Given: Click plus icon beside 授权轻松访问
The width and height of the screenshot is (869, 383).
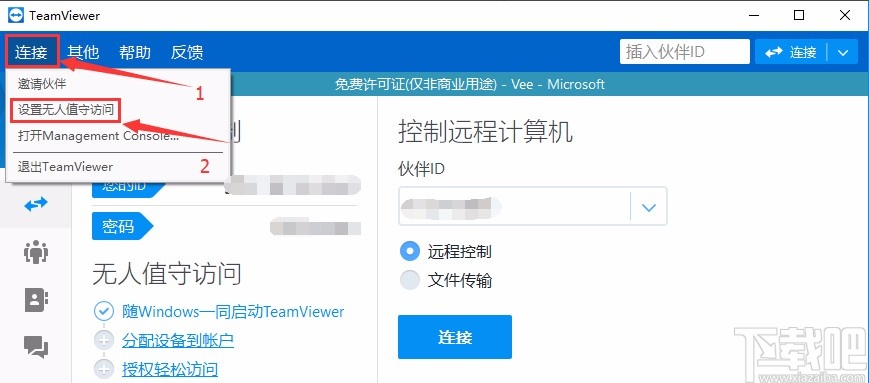Looking at the screenshot, I should [104, 369].
